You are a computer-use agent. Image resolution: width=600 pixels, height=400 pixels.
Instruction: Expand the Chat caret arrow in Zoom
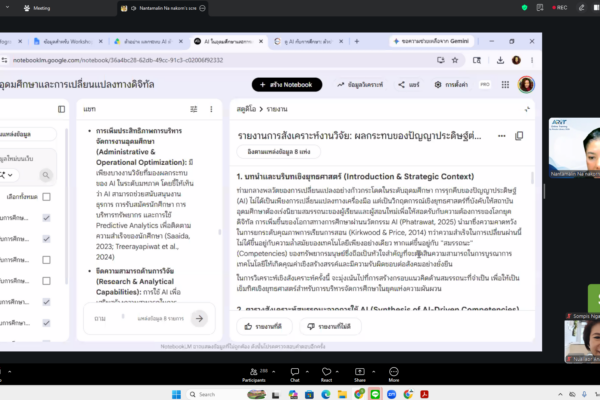(x=307, y=371)
